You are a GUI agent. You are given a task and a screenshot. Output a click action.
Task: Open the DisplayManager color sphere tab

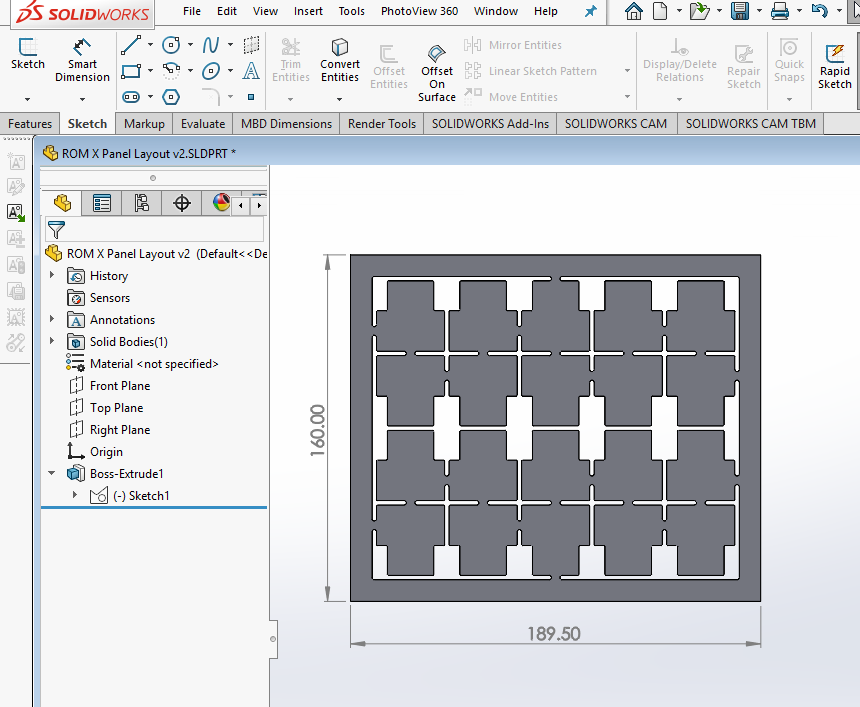(x=221, y=203)
